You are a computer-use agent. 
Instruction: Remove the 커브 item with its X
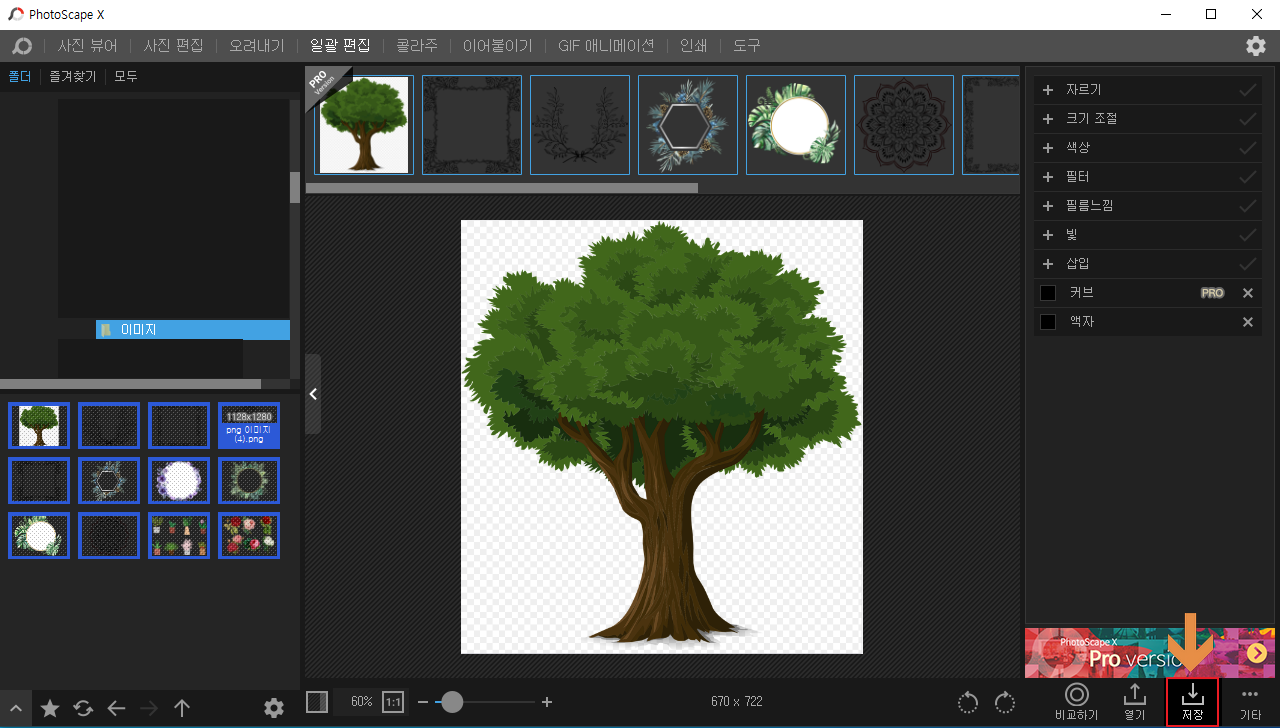point(1248,293)
